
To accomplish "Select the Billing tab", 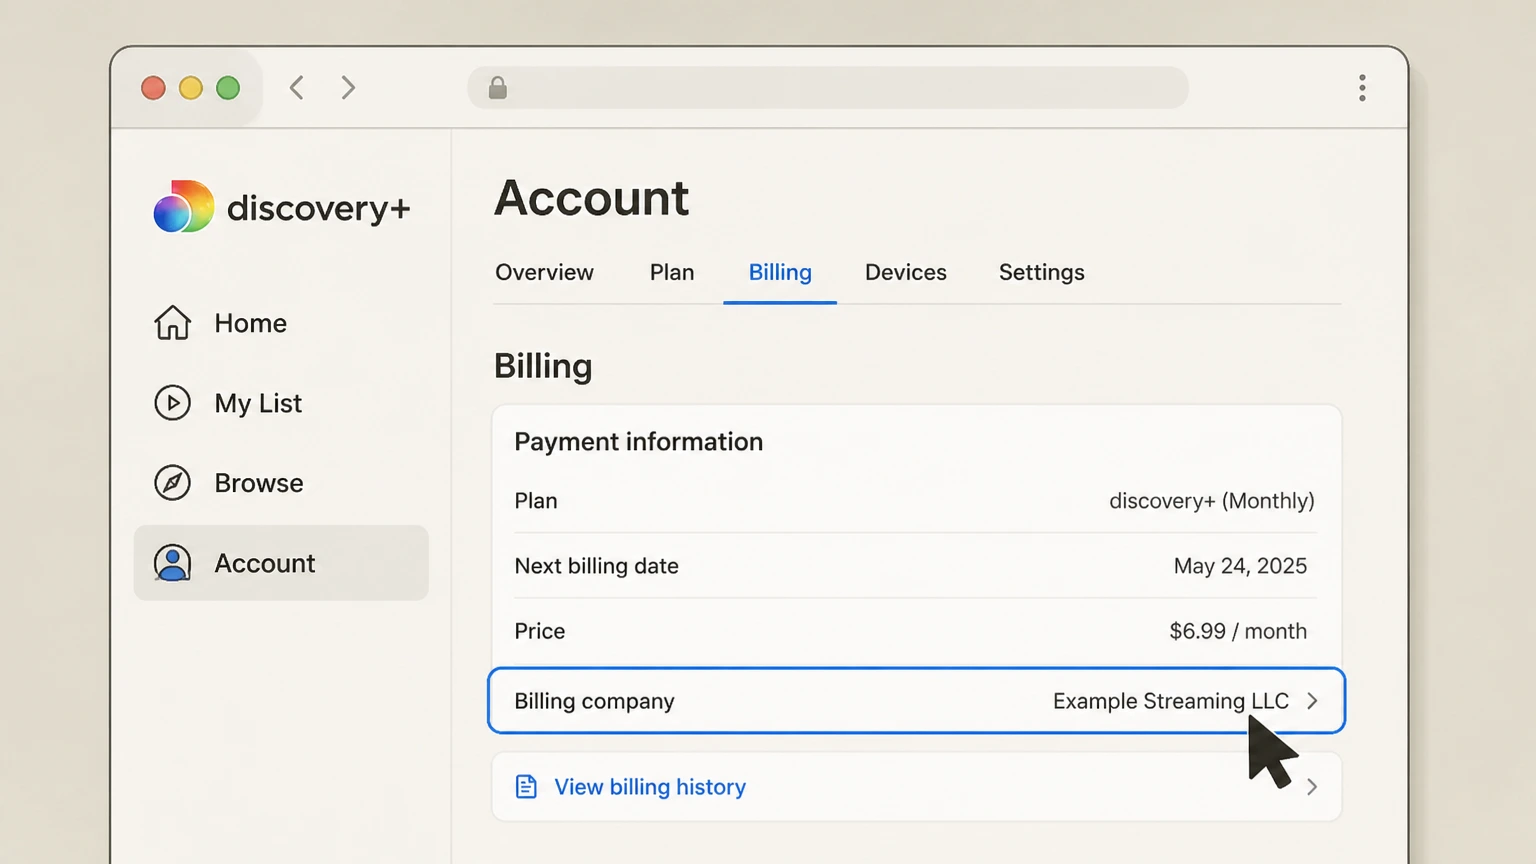I will tap(780, 272).
